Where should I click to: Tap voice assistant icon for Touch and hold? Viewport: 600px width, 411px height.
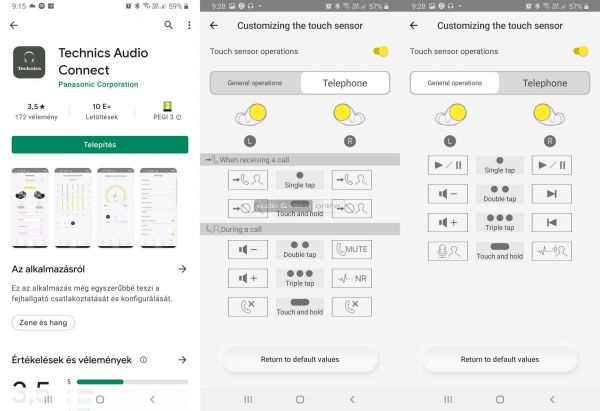448,251
